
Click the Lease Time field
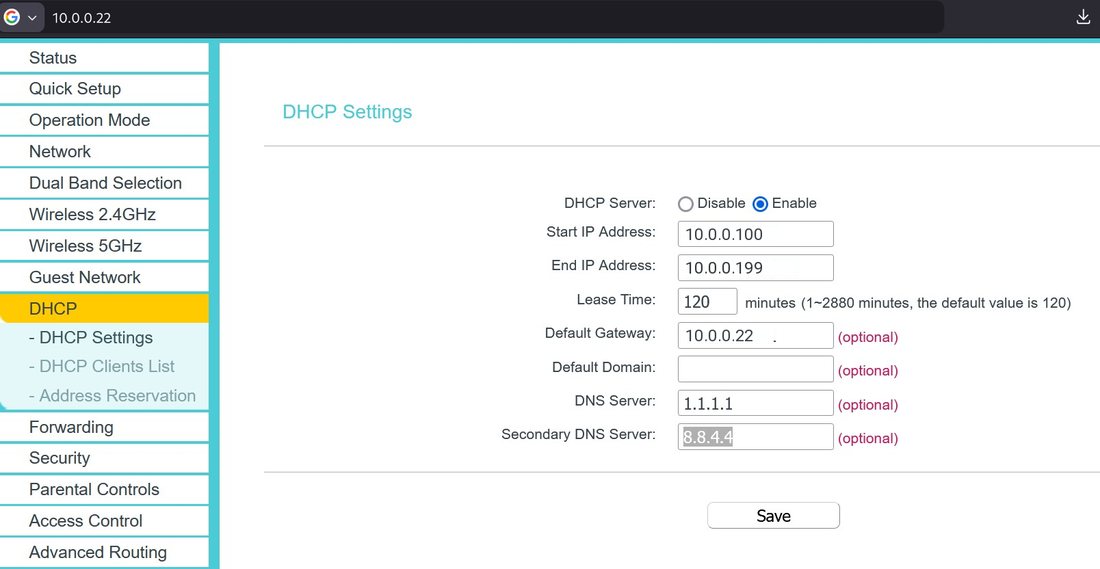707,302
